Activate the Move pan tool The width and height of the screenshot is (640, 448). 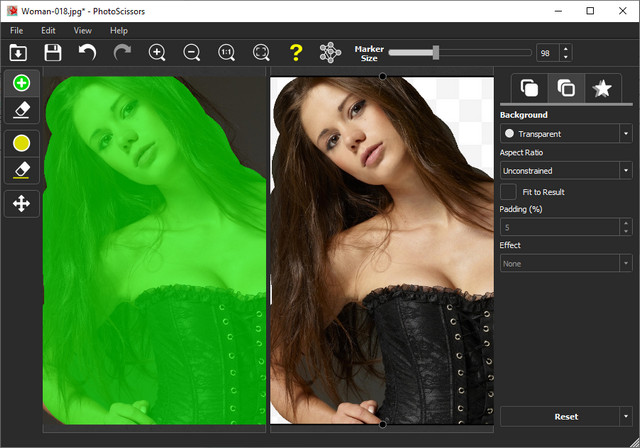(x=22, y=204)
